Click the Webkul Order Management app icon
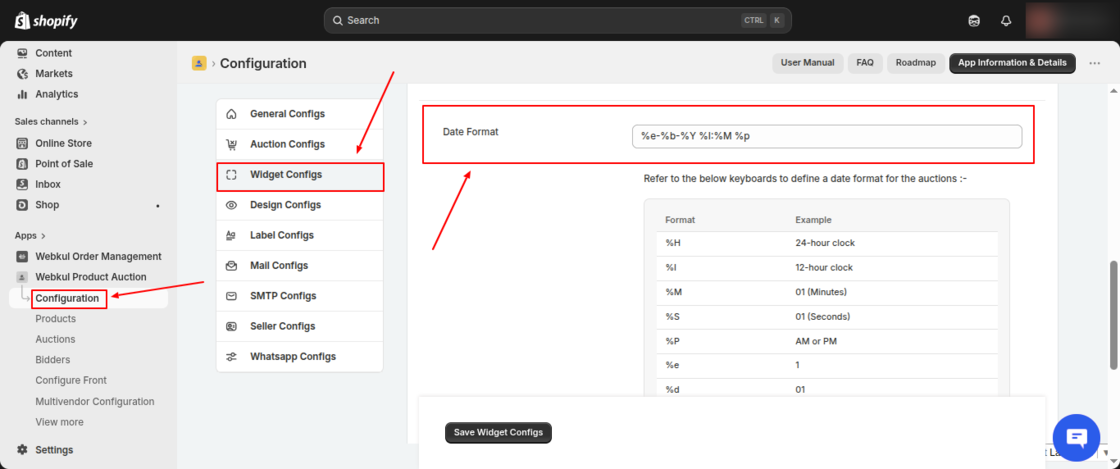1120x469 pixels. pyautogui.click(x=22, y=256)
